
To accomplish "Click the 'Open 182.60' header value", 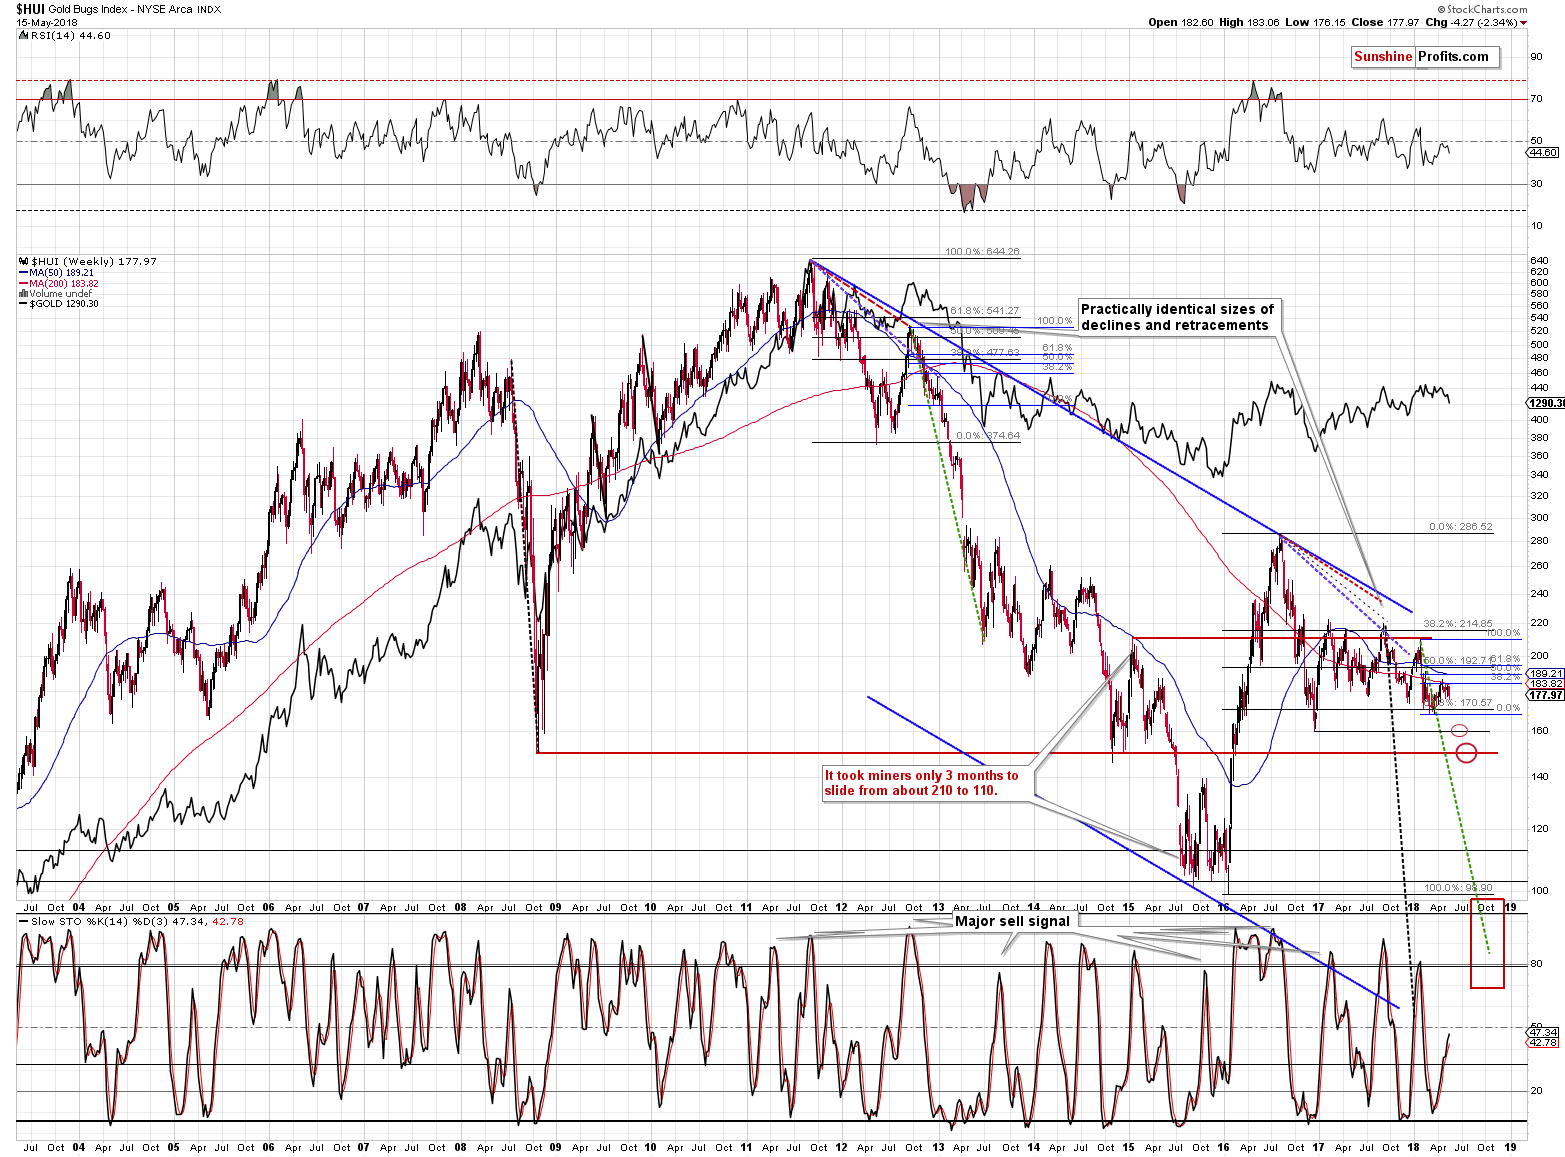I will pyautogui.click(x=1180, y=22).
